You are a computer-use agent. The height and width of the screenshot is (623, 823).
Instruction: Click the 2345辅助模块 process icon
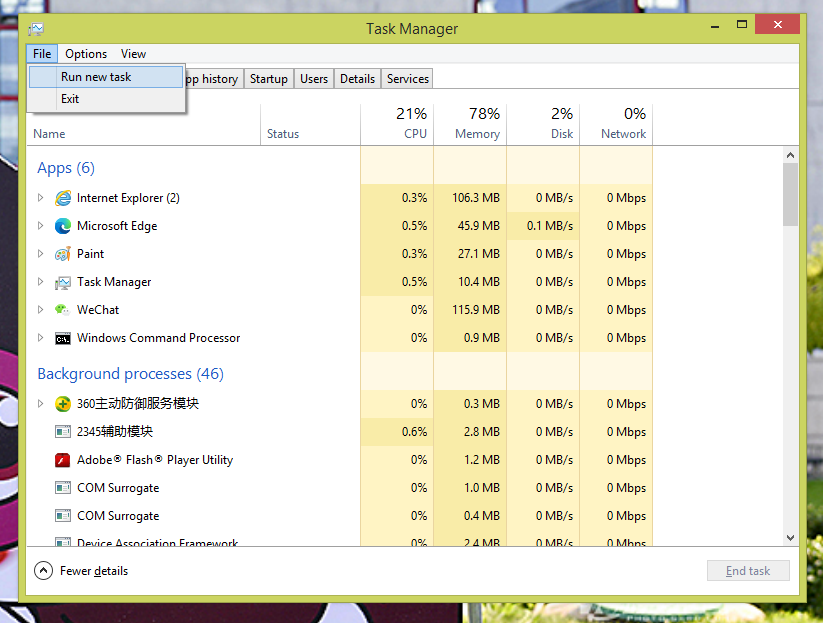click(63, 432)
